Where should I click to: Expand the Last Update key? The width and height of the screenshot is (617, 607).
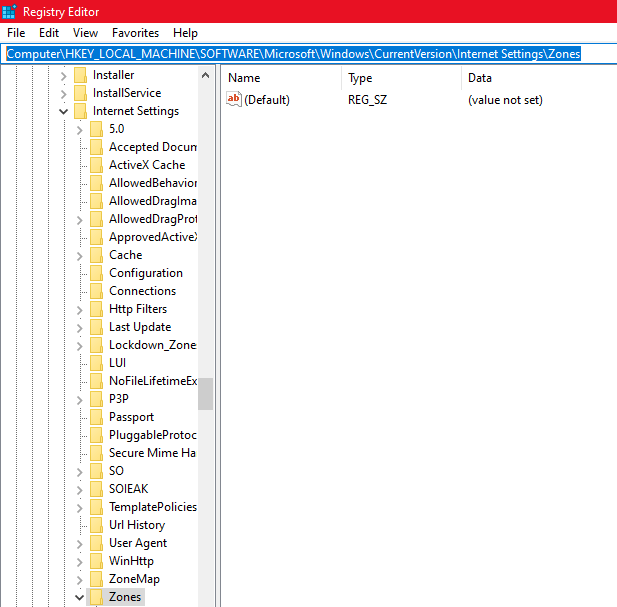[x=80, y=328]
